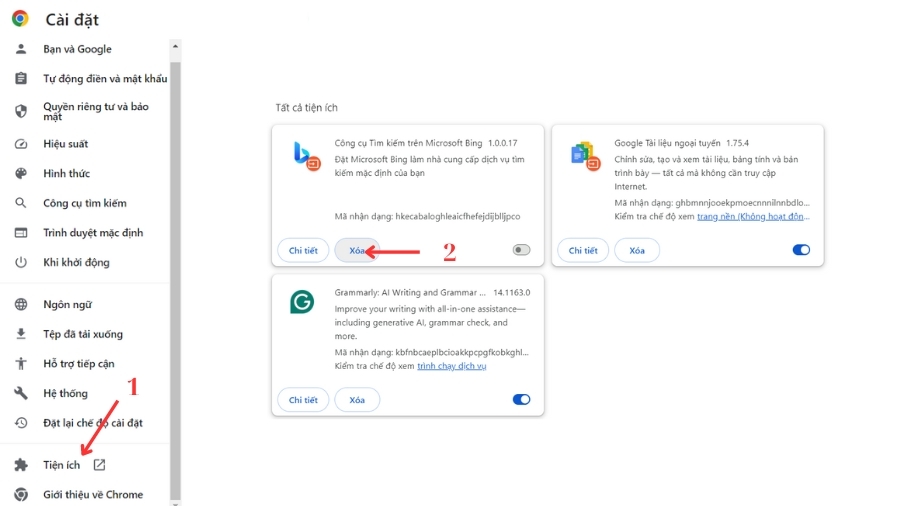The image size is (900, 506).
Task: Click the Bing ID hkecabaloghleaicfhefejdijblljpco
Action: click(x=457, y=216)
